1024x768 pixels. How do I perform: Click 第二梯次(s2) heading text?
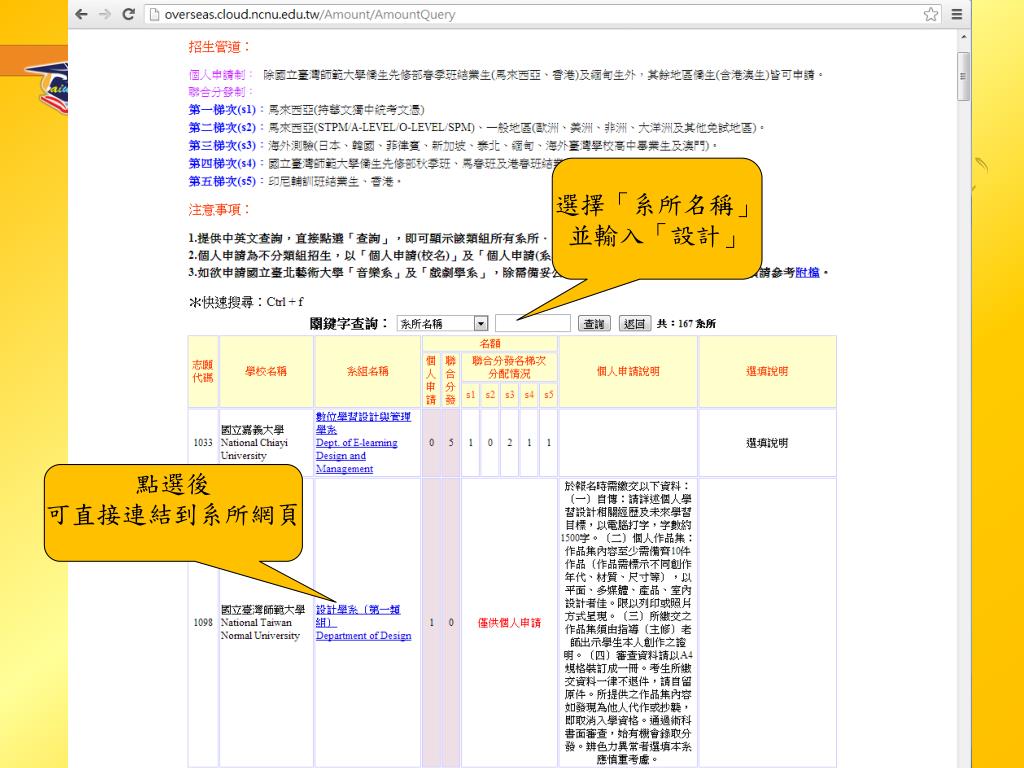(x=222, y=127)
